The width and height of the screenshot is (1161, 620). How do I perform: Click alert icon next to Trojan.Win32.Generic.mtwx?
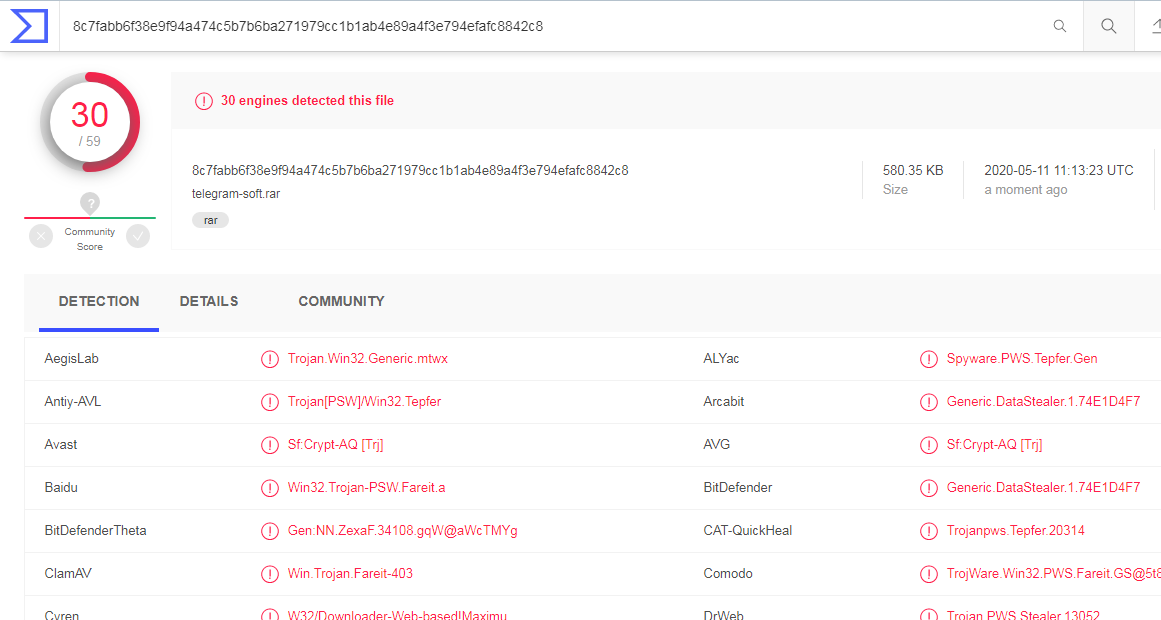(269, 359)
